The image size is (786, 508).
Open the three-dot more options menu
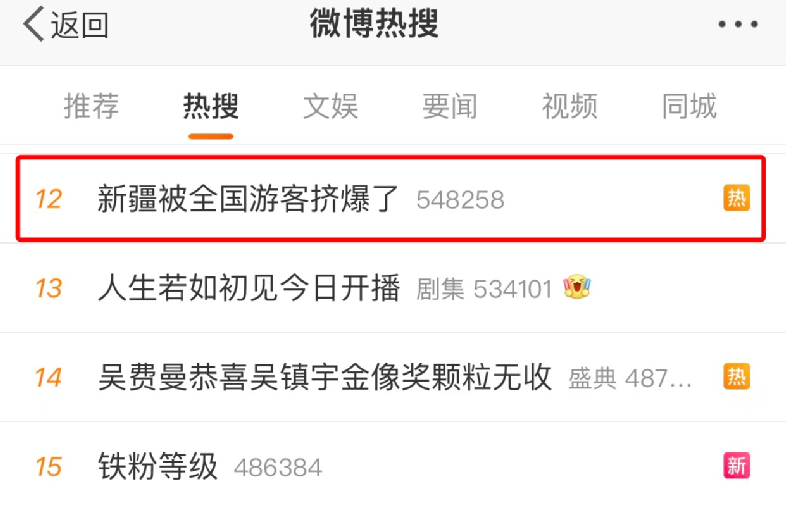tap(738, 24)
